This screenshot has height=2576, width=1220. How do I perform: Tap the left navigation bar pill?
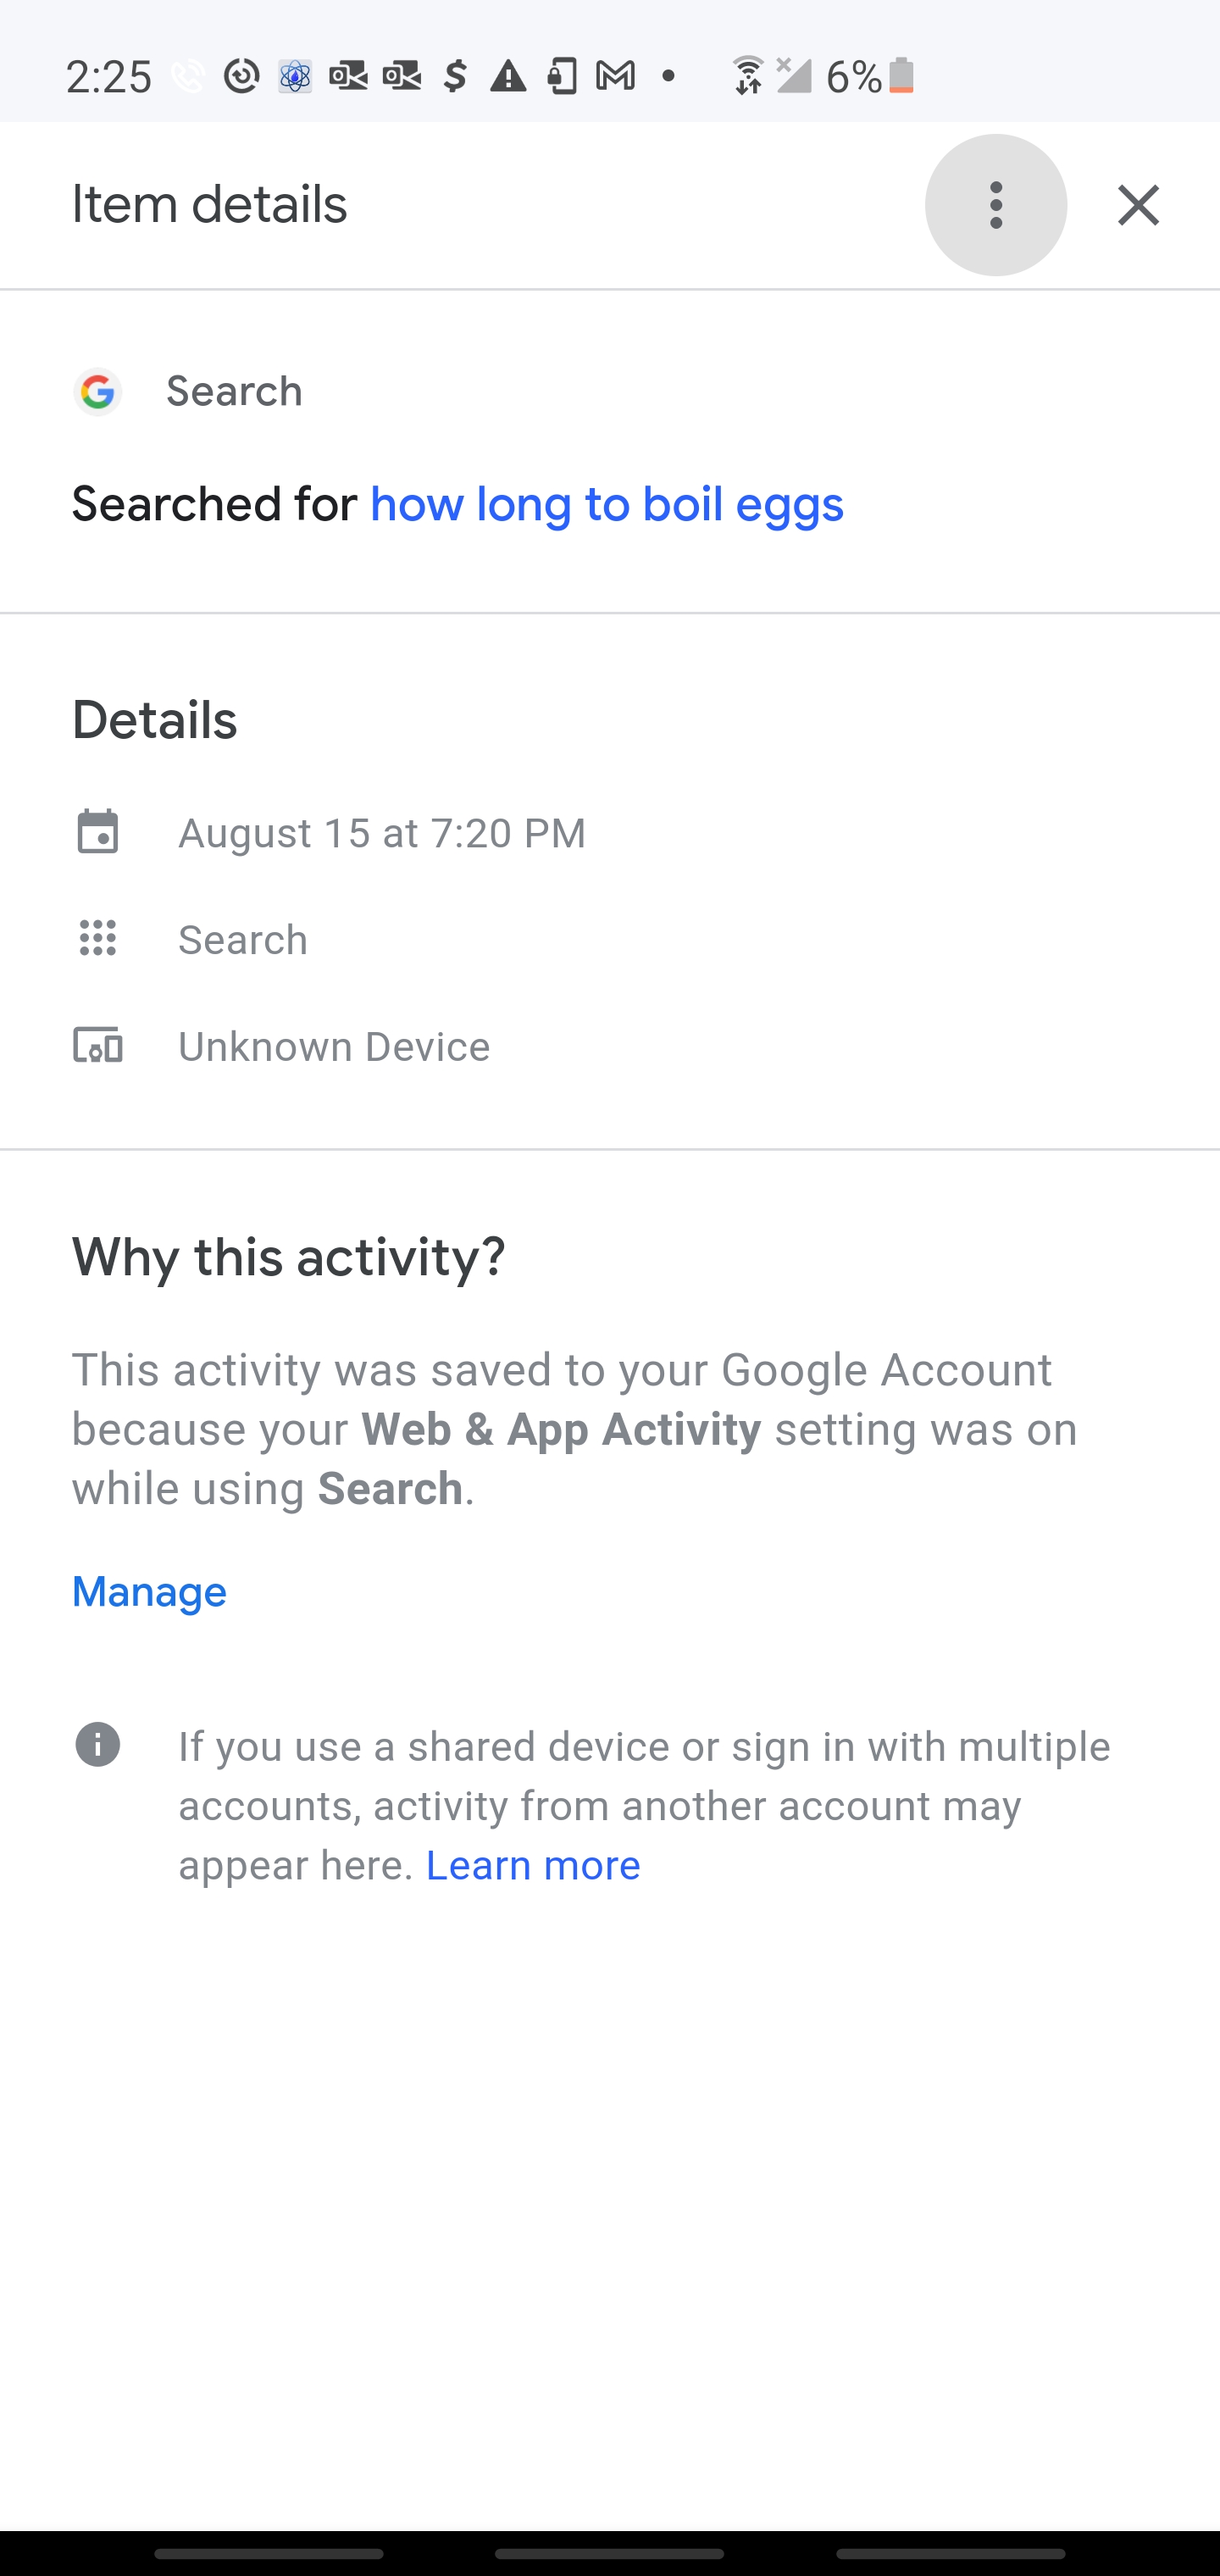click(x=269, y=2553)
